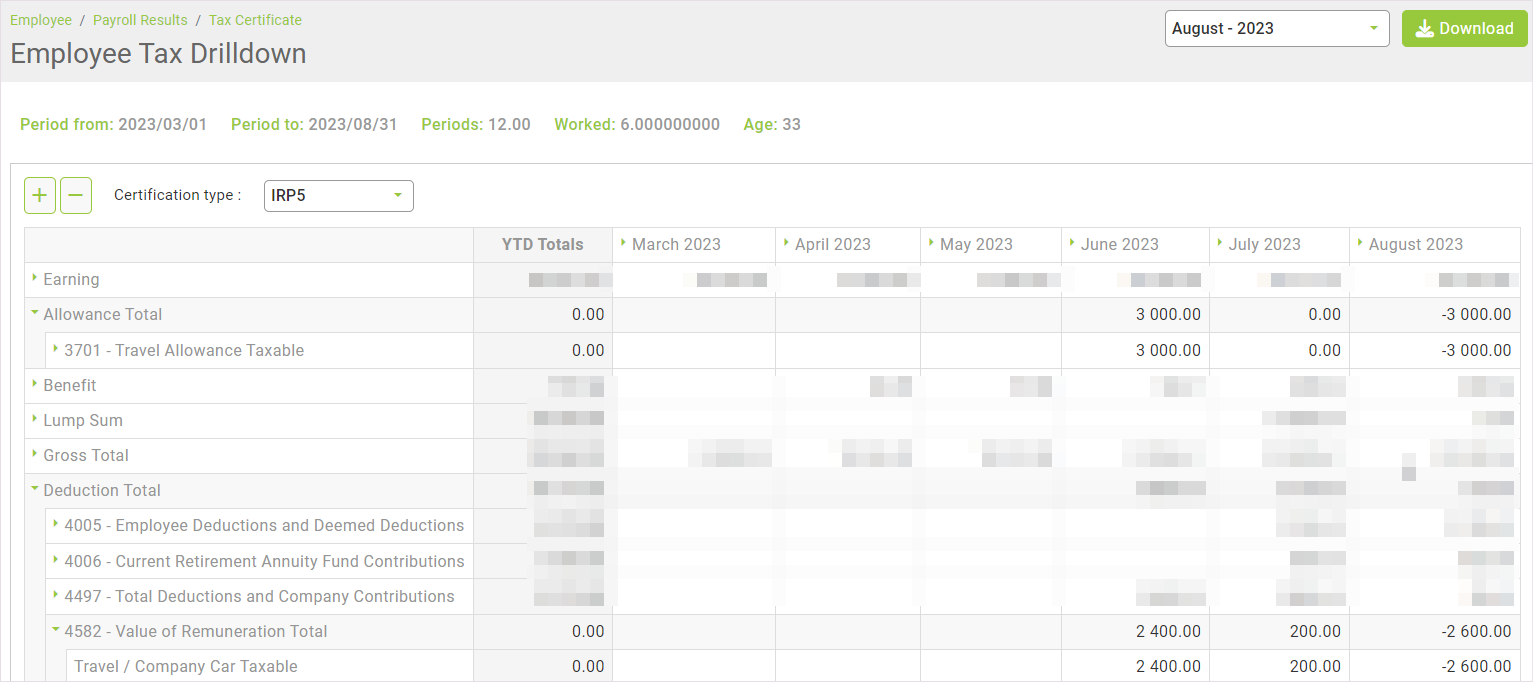Expand the May 2023 column header
Image resolution: width=1533 pixels, height=682 pixels.
pyautogui.click(x=932, y=243)
